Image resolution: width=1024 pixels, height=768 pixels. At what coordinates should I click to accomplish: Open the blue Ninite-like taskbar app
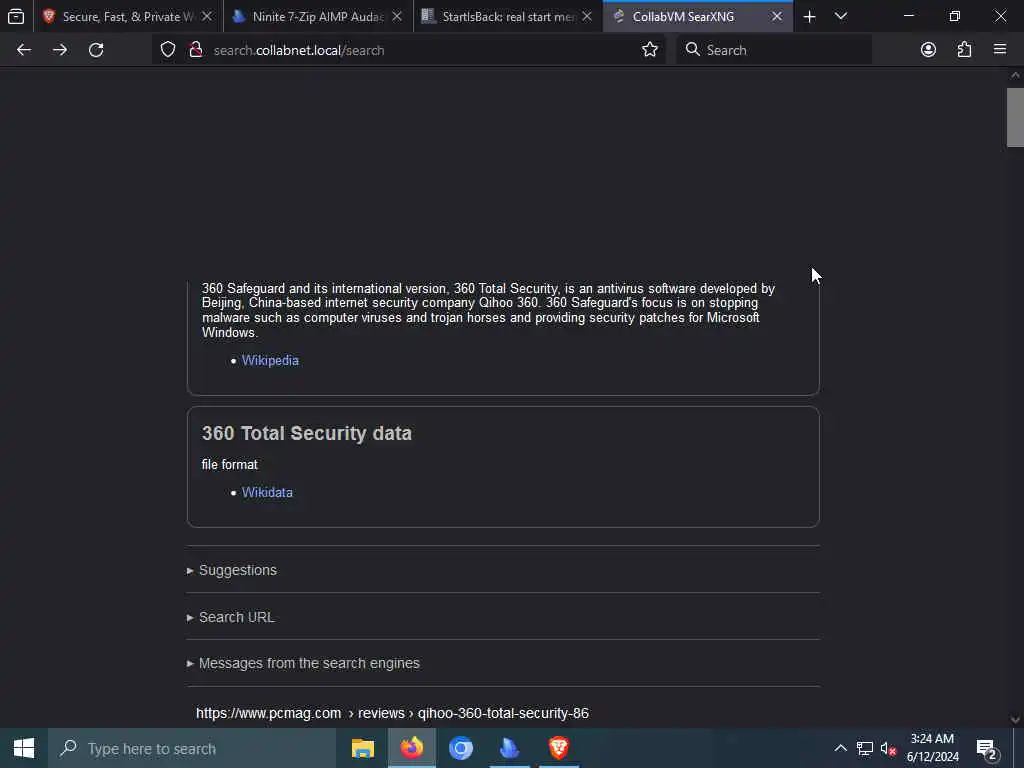pos(509,748)
